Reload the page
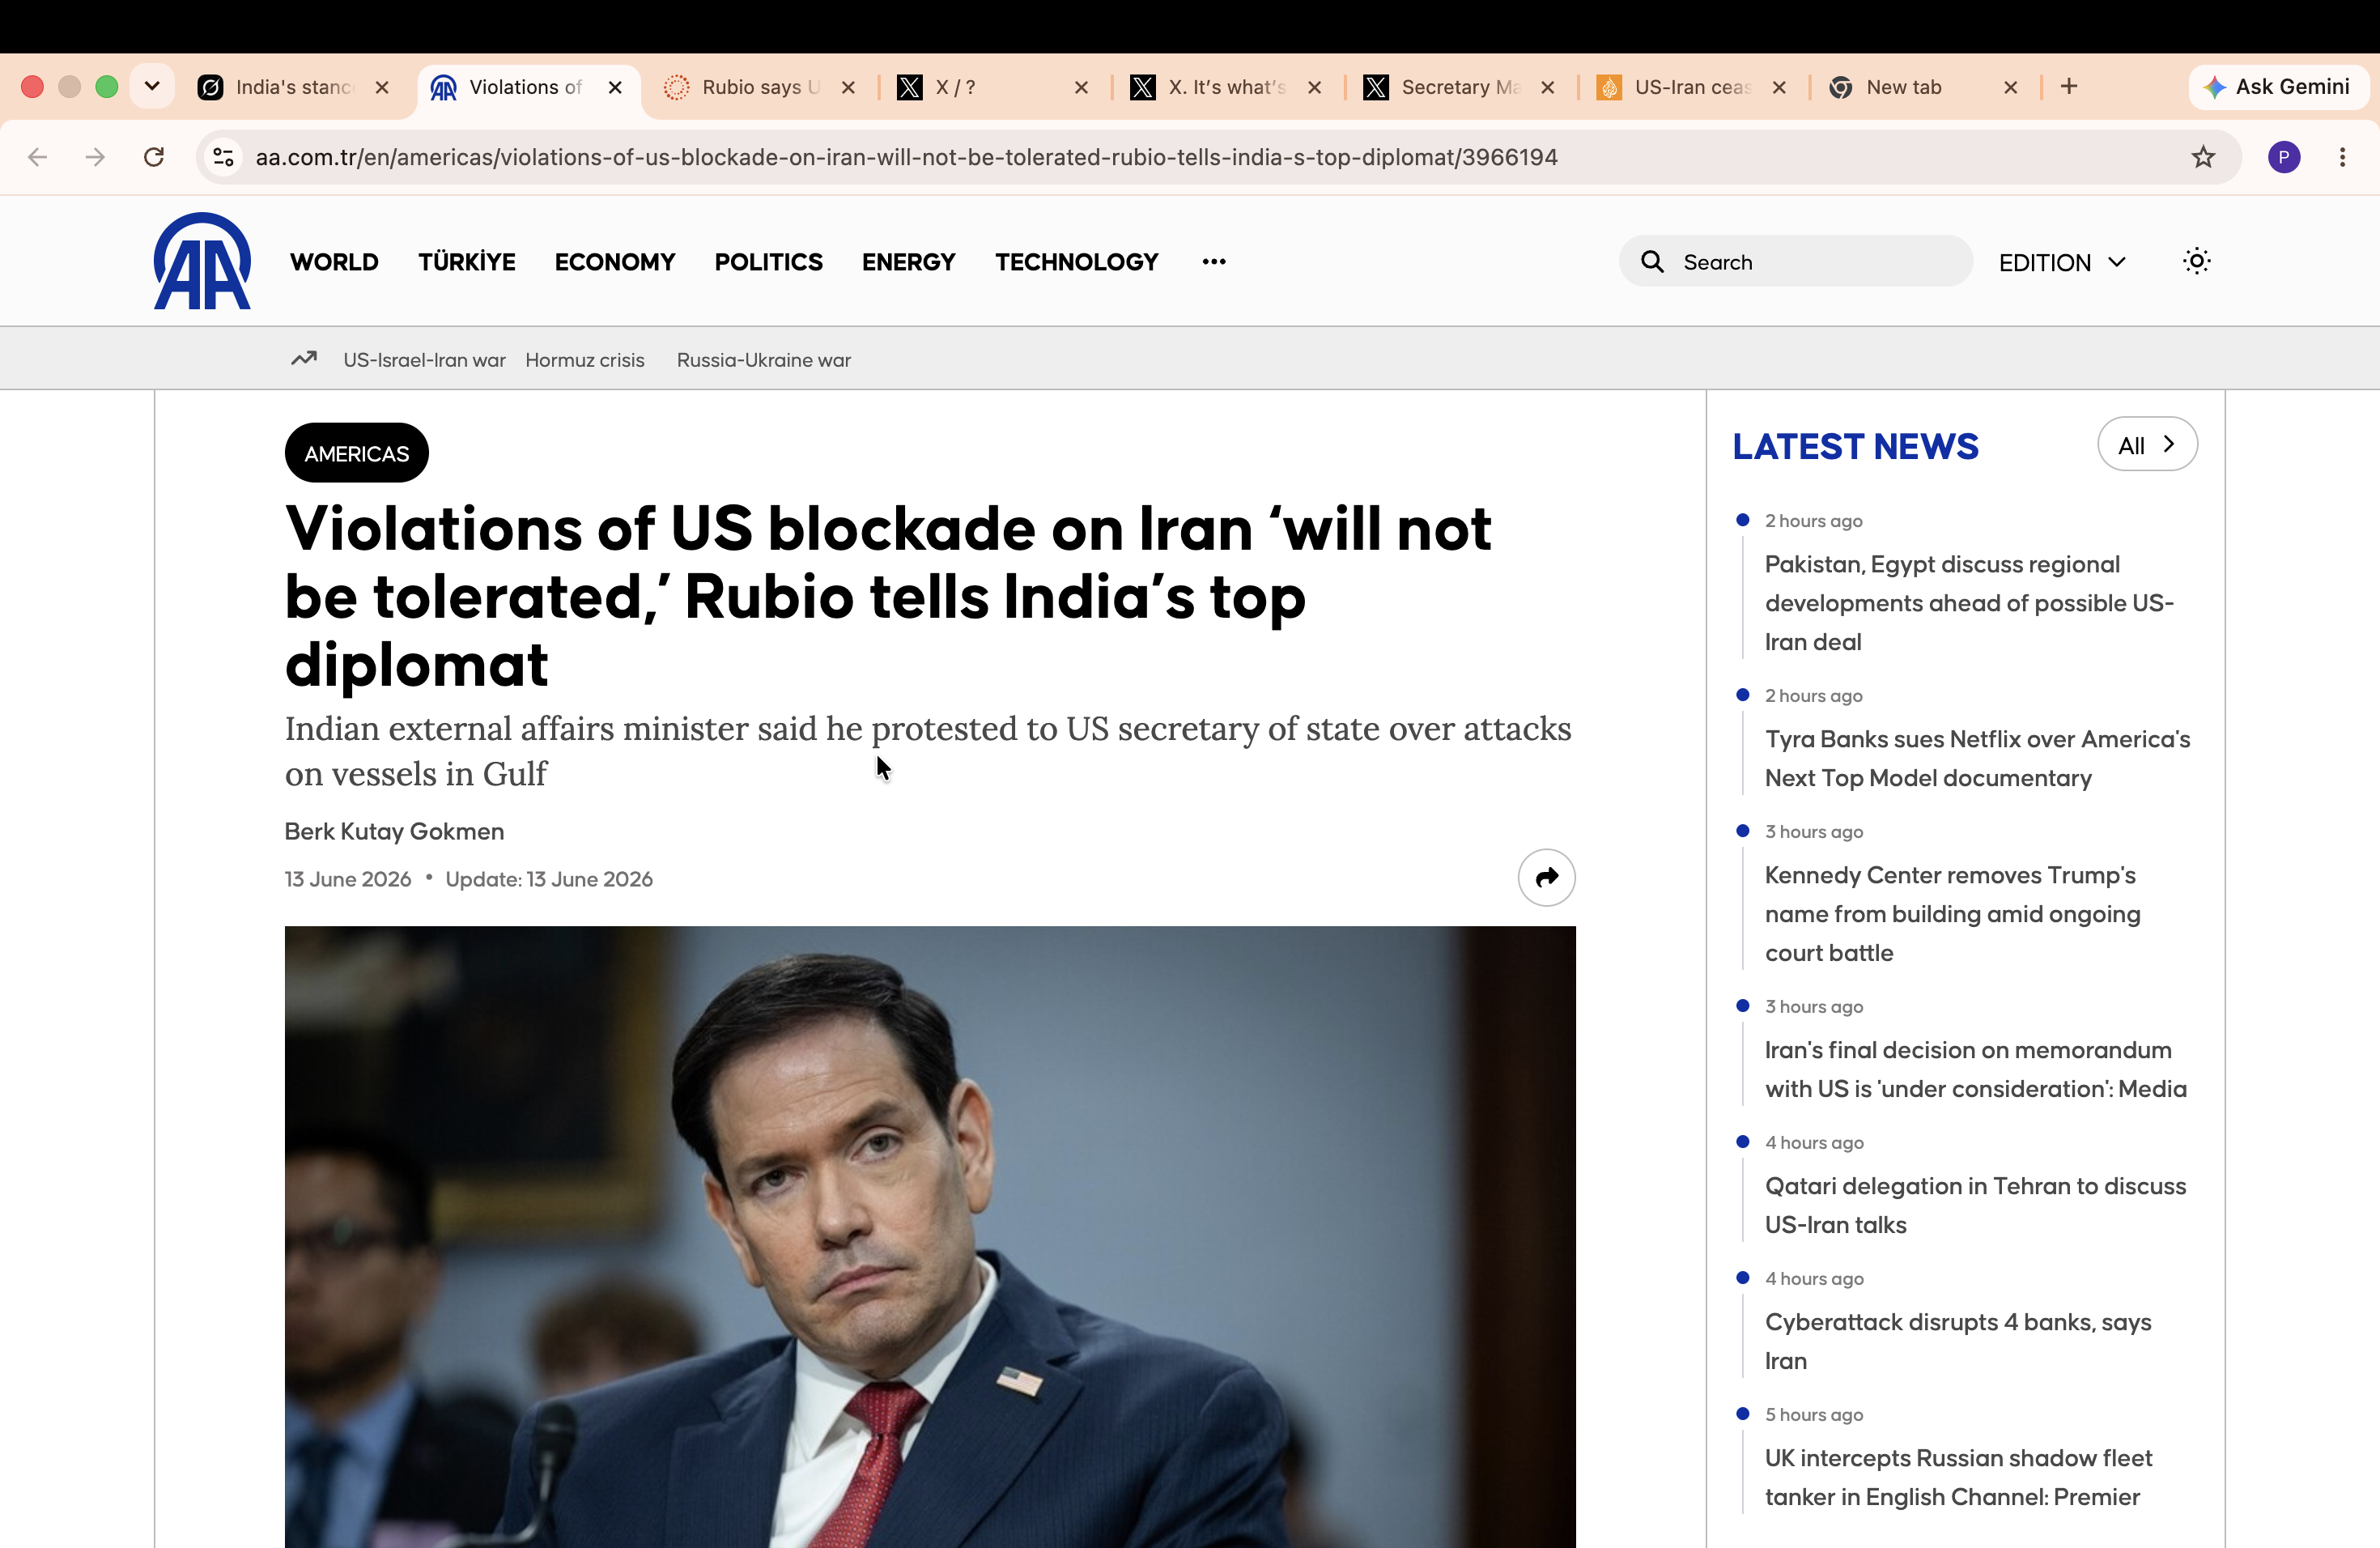The height and width of the screenshot is (1548, 2380). coord(154,157)
